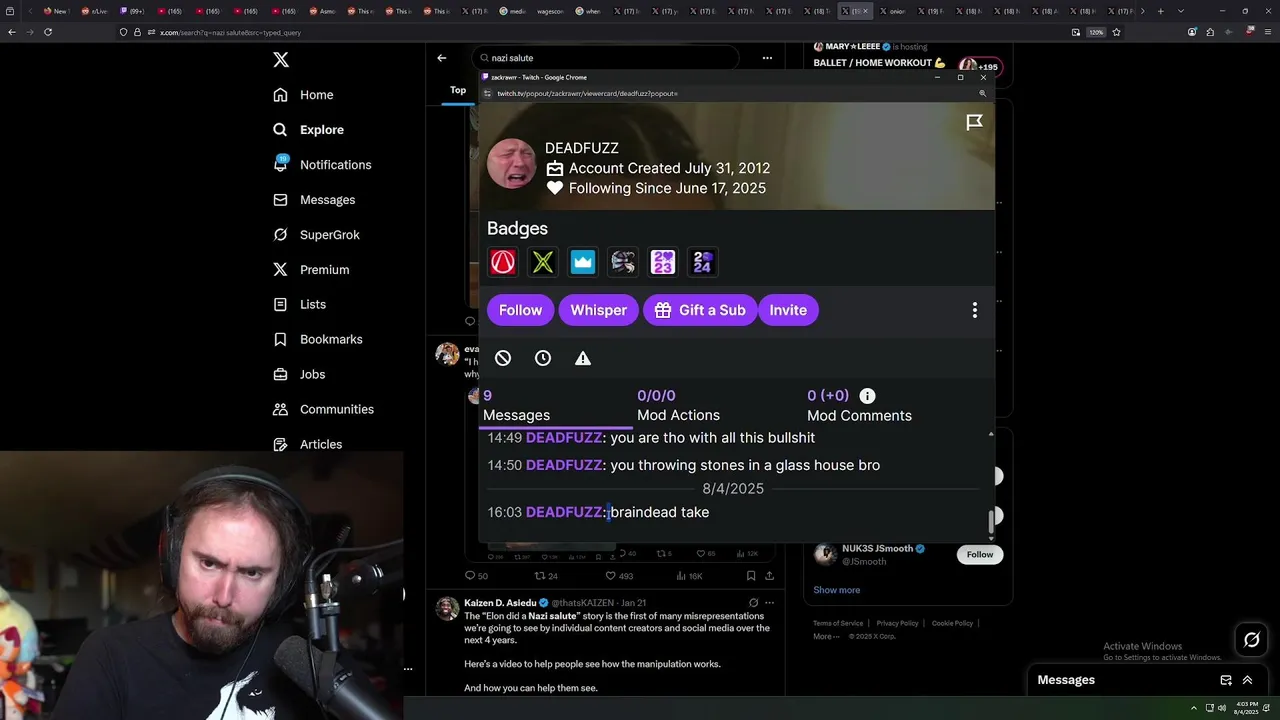Open Cookie Policy link
This screenshot has width=1280, height=720.
[952, 623]
